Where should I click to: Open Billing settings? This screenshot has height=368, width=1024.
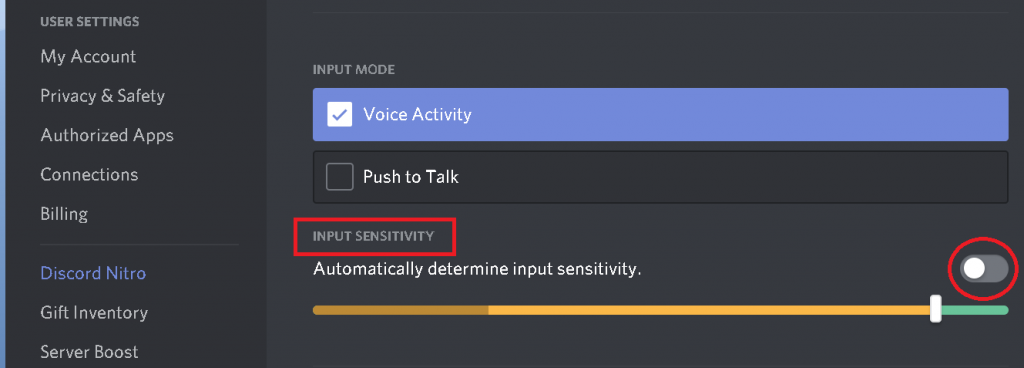[x=64, y=214]
